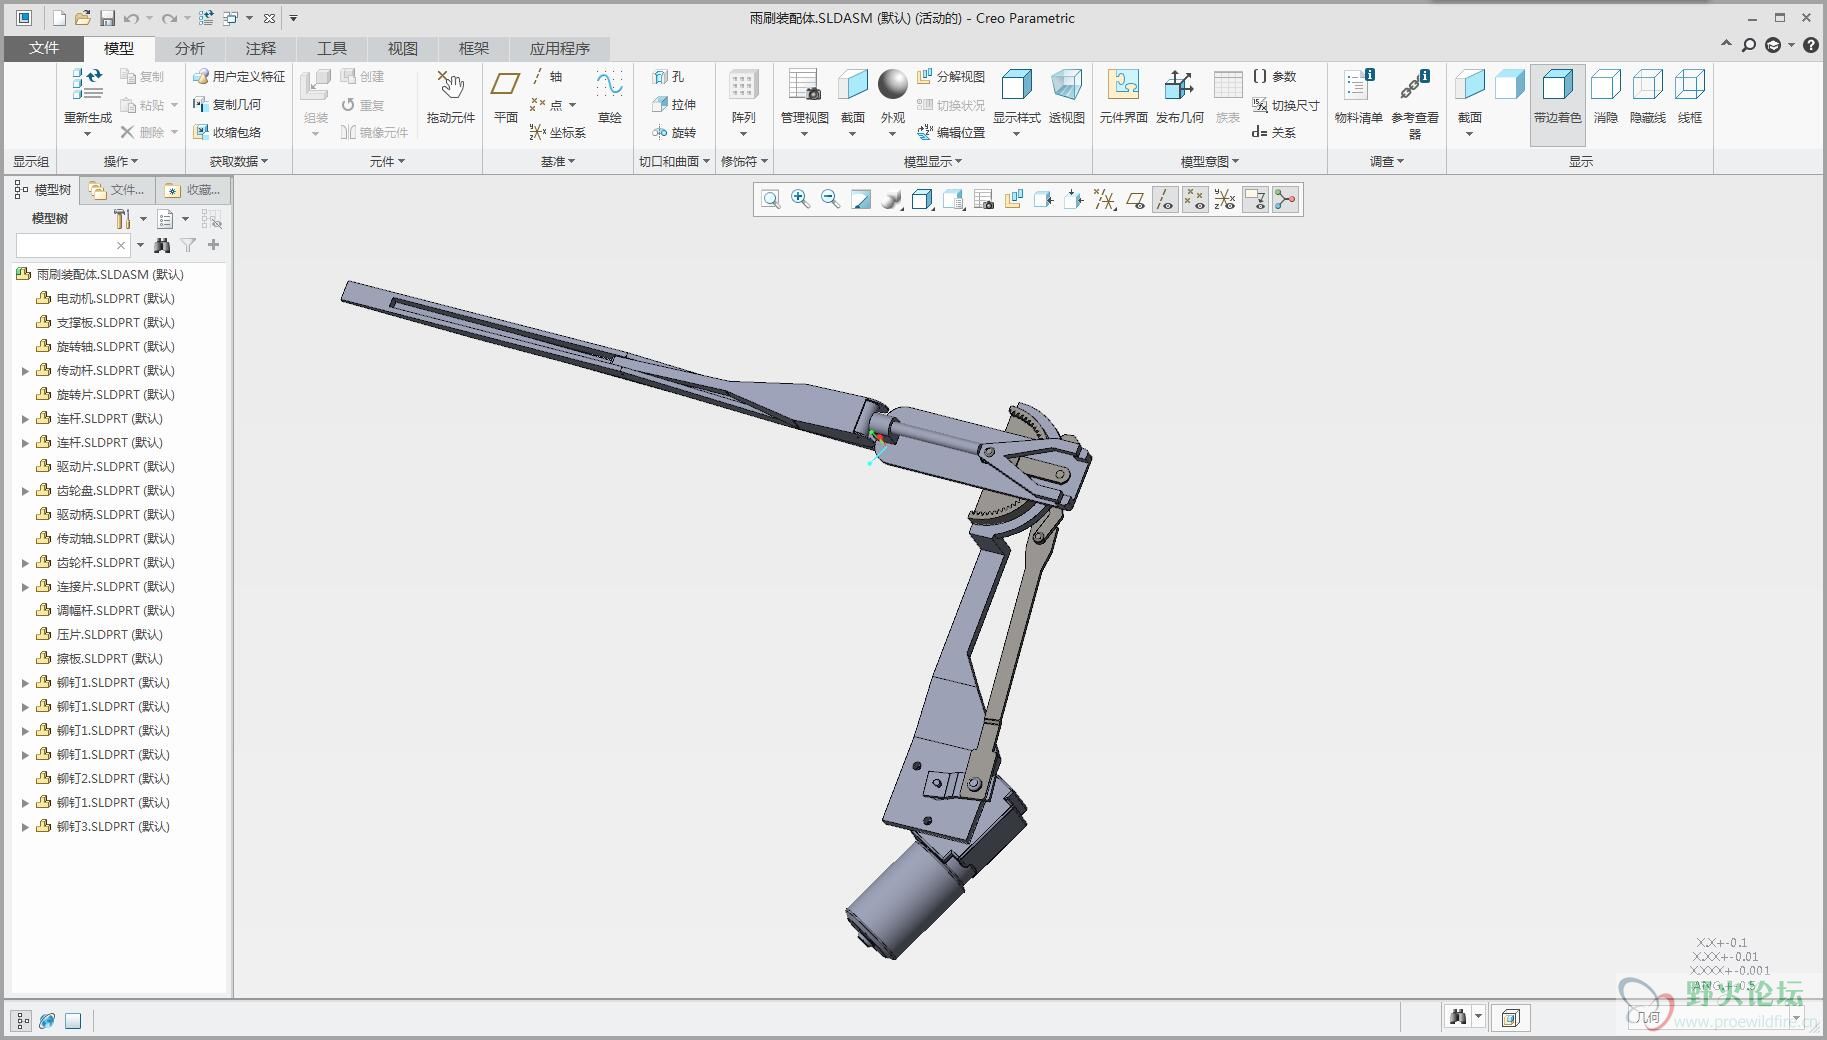Click the Regenerate (重新生成) icon
Viewport: 1827px width, 1040px height.
click(87, 87)
